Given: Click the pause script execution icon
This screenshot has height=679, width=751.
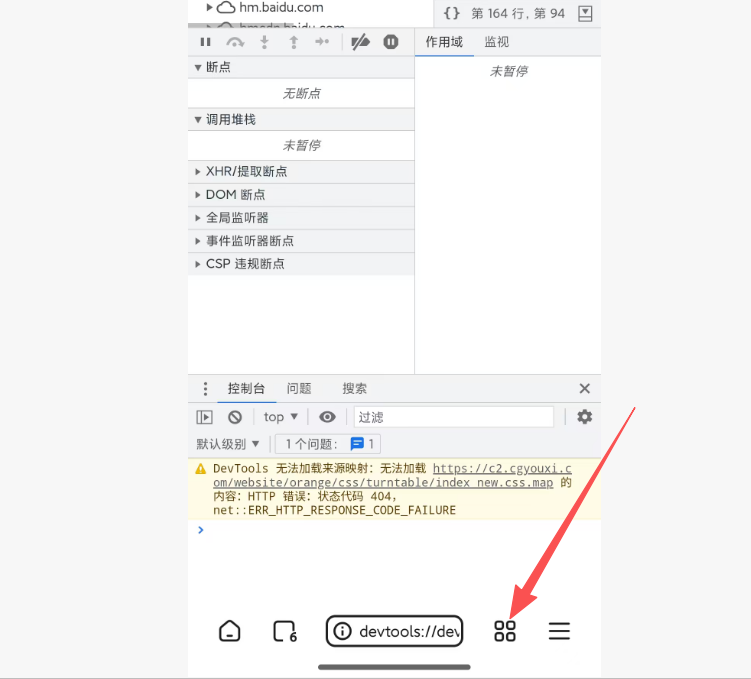Looking at the screenshot, I should pos(205,42).
